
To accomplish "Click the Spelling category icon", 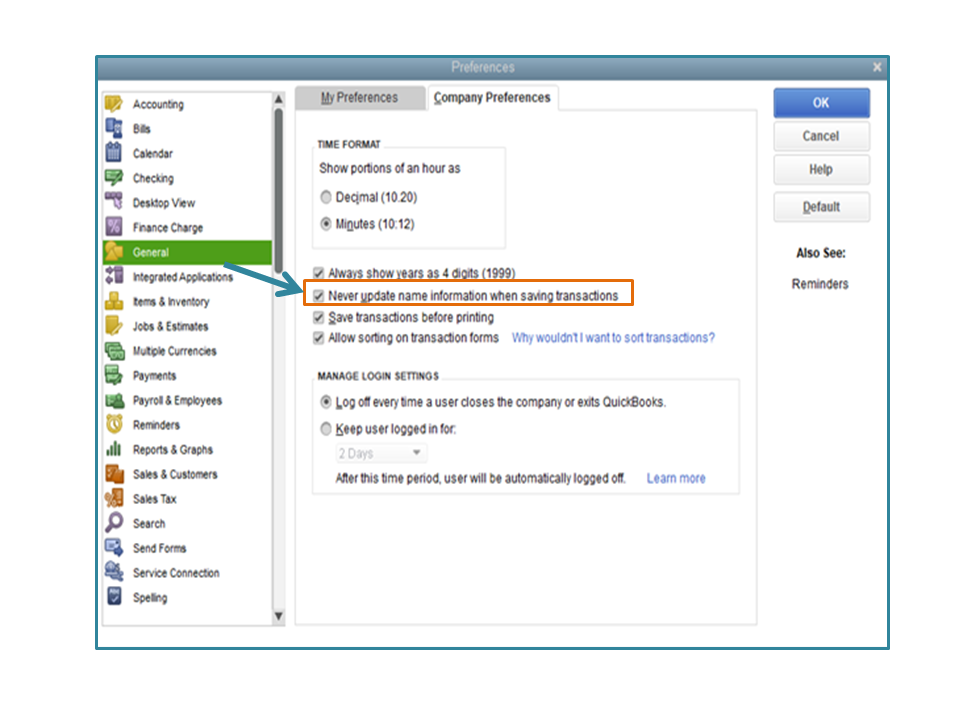I will click(113, 597).
